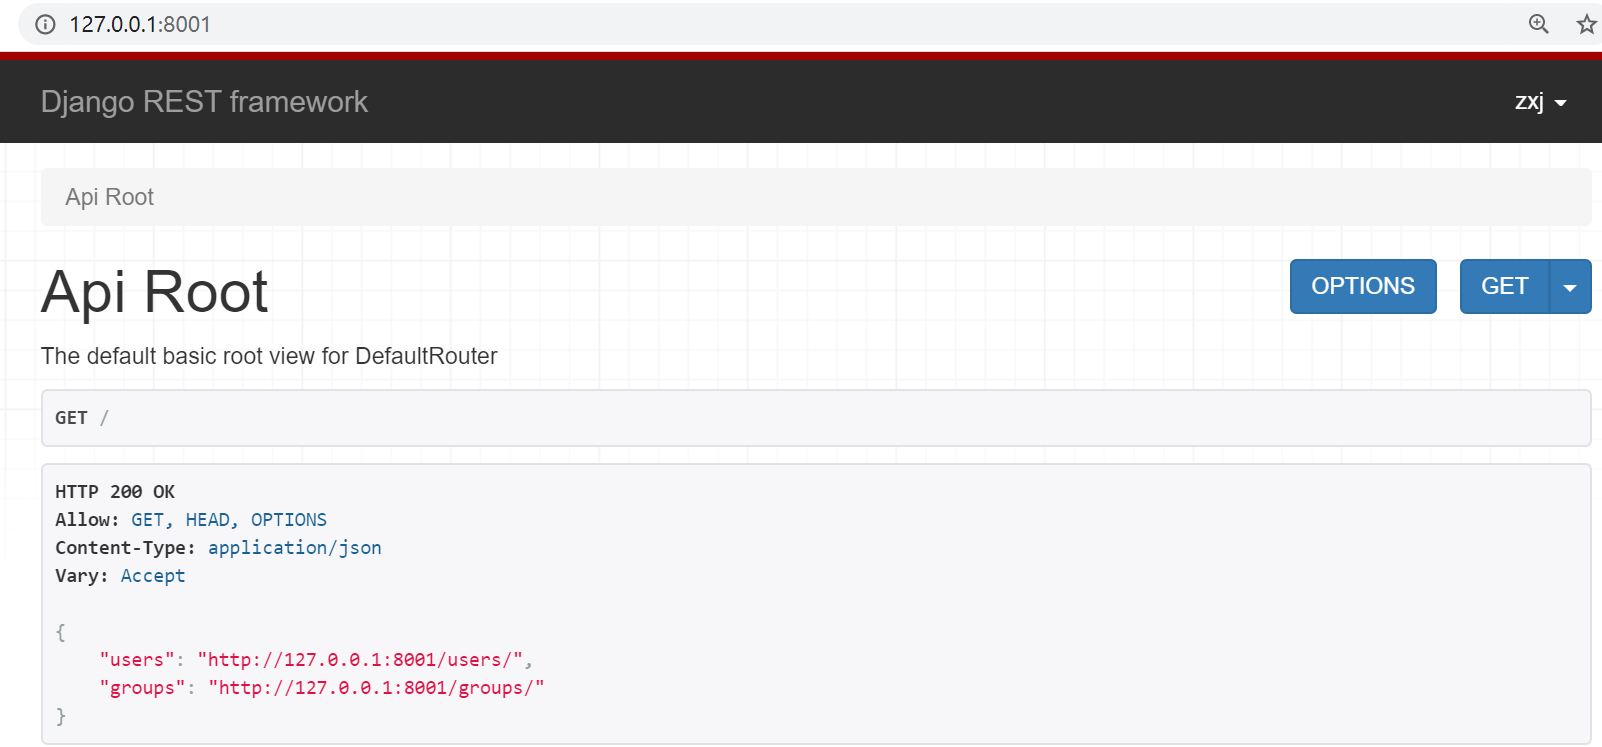
Task: Open the Django REST framework brand link
Action: coord(204,102)
